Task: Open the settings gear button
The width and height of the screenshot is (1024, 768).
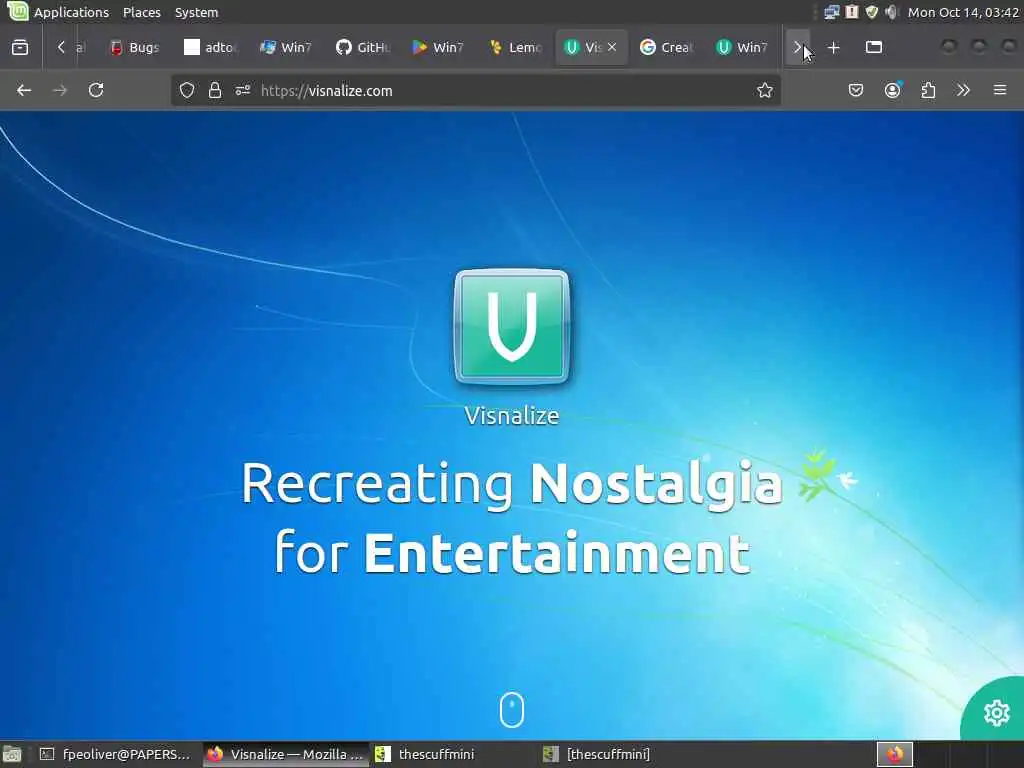Action: point(997,713)
